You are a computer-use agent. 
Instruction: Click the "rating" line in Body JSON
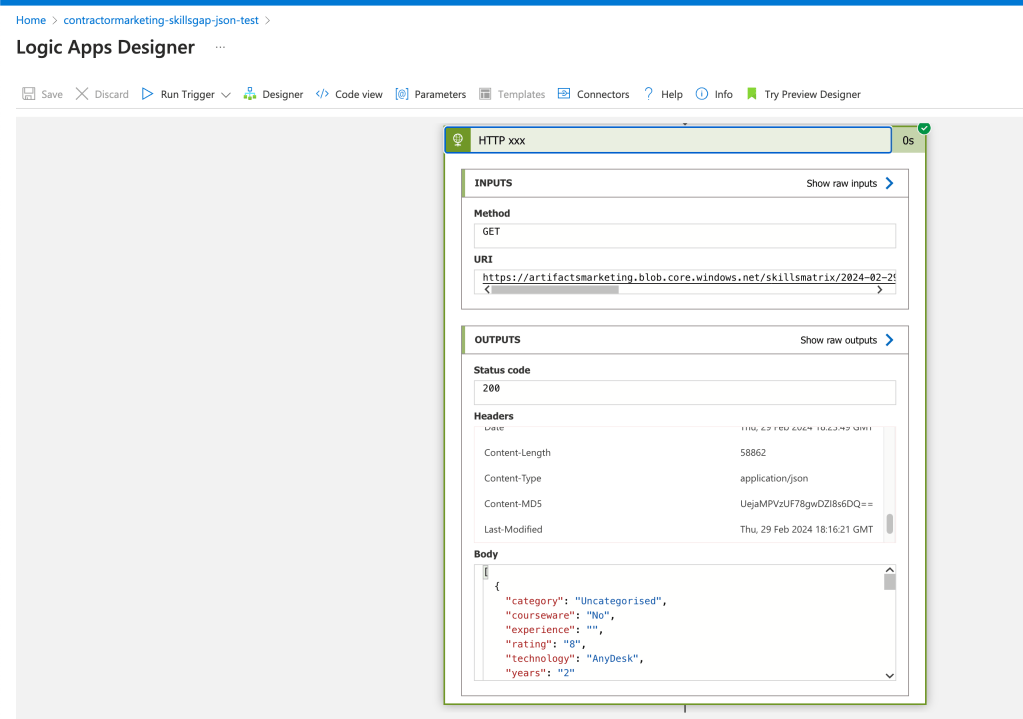click(545, 644)
